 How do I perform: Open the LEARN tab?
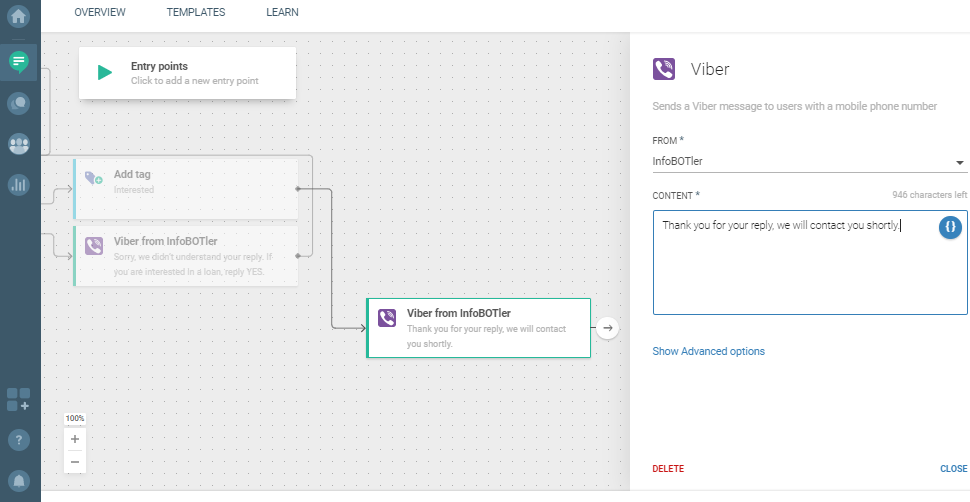pyautogui.click(x=282, y=13)
